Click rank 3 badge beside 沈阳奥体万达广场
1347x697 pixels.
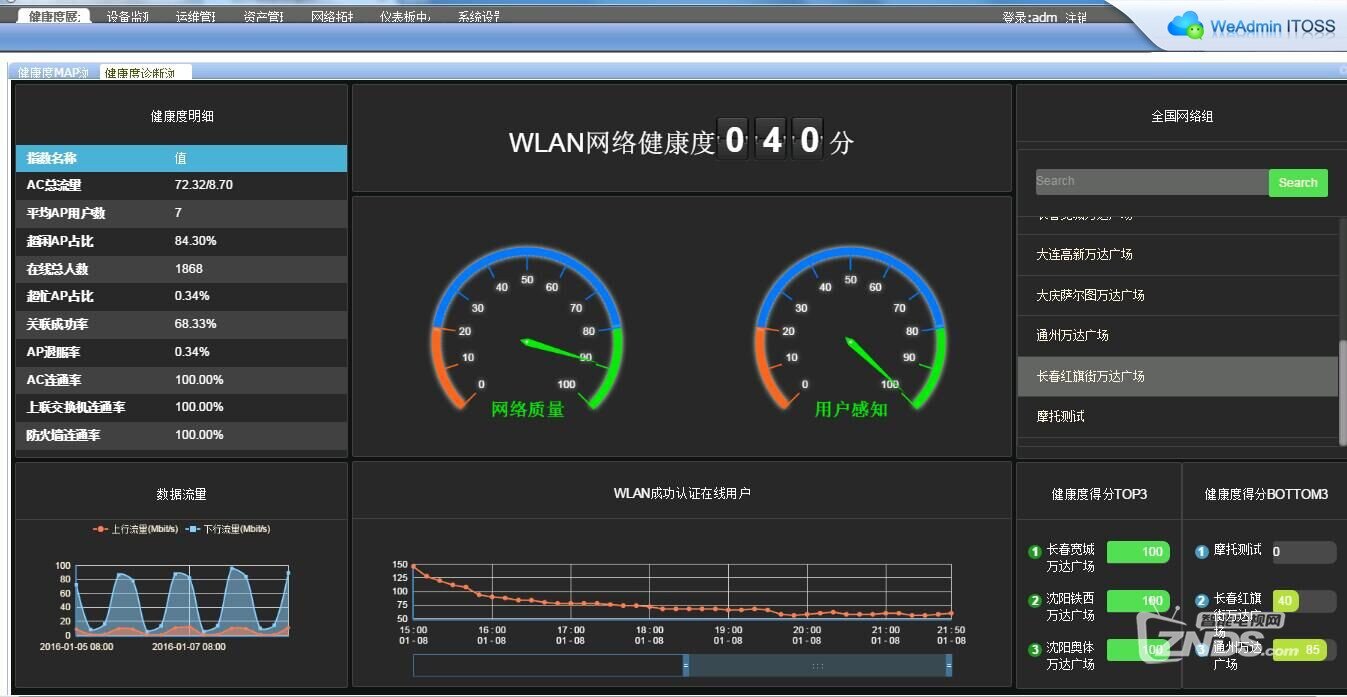(1034, 650)
